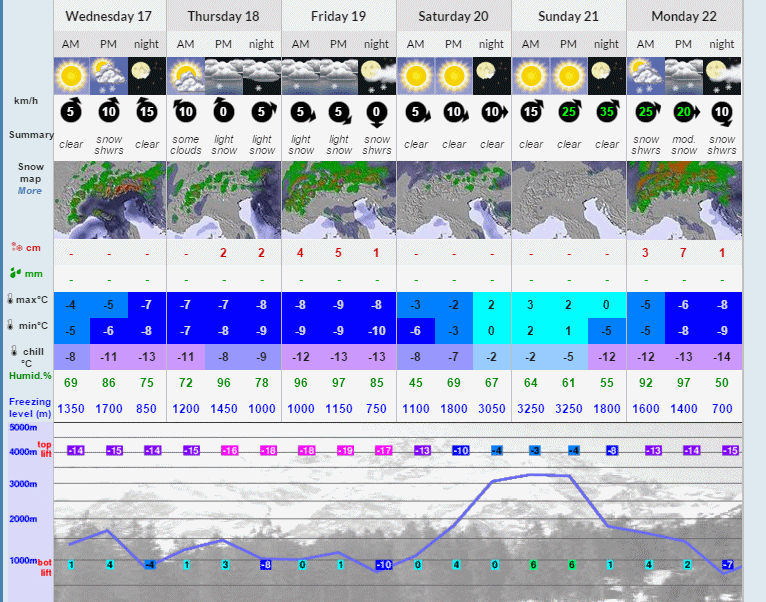766x602 pixels.
Task: Select the Wednesday 17 day header
Action: pos(108,16)
